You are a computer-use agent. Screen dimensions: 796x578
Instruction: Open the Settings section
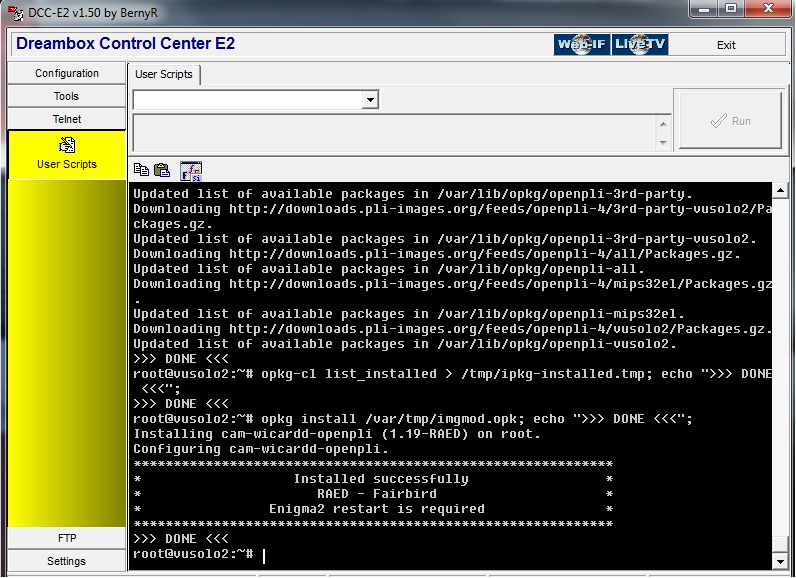(x=67, y=561)
